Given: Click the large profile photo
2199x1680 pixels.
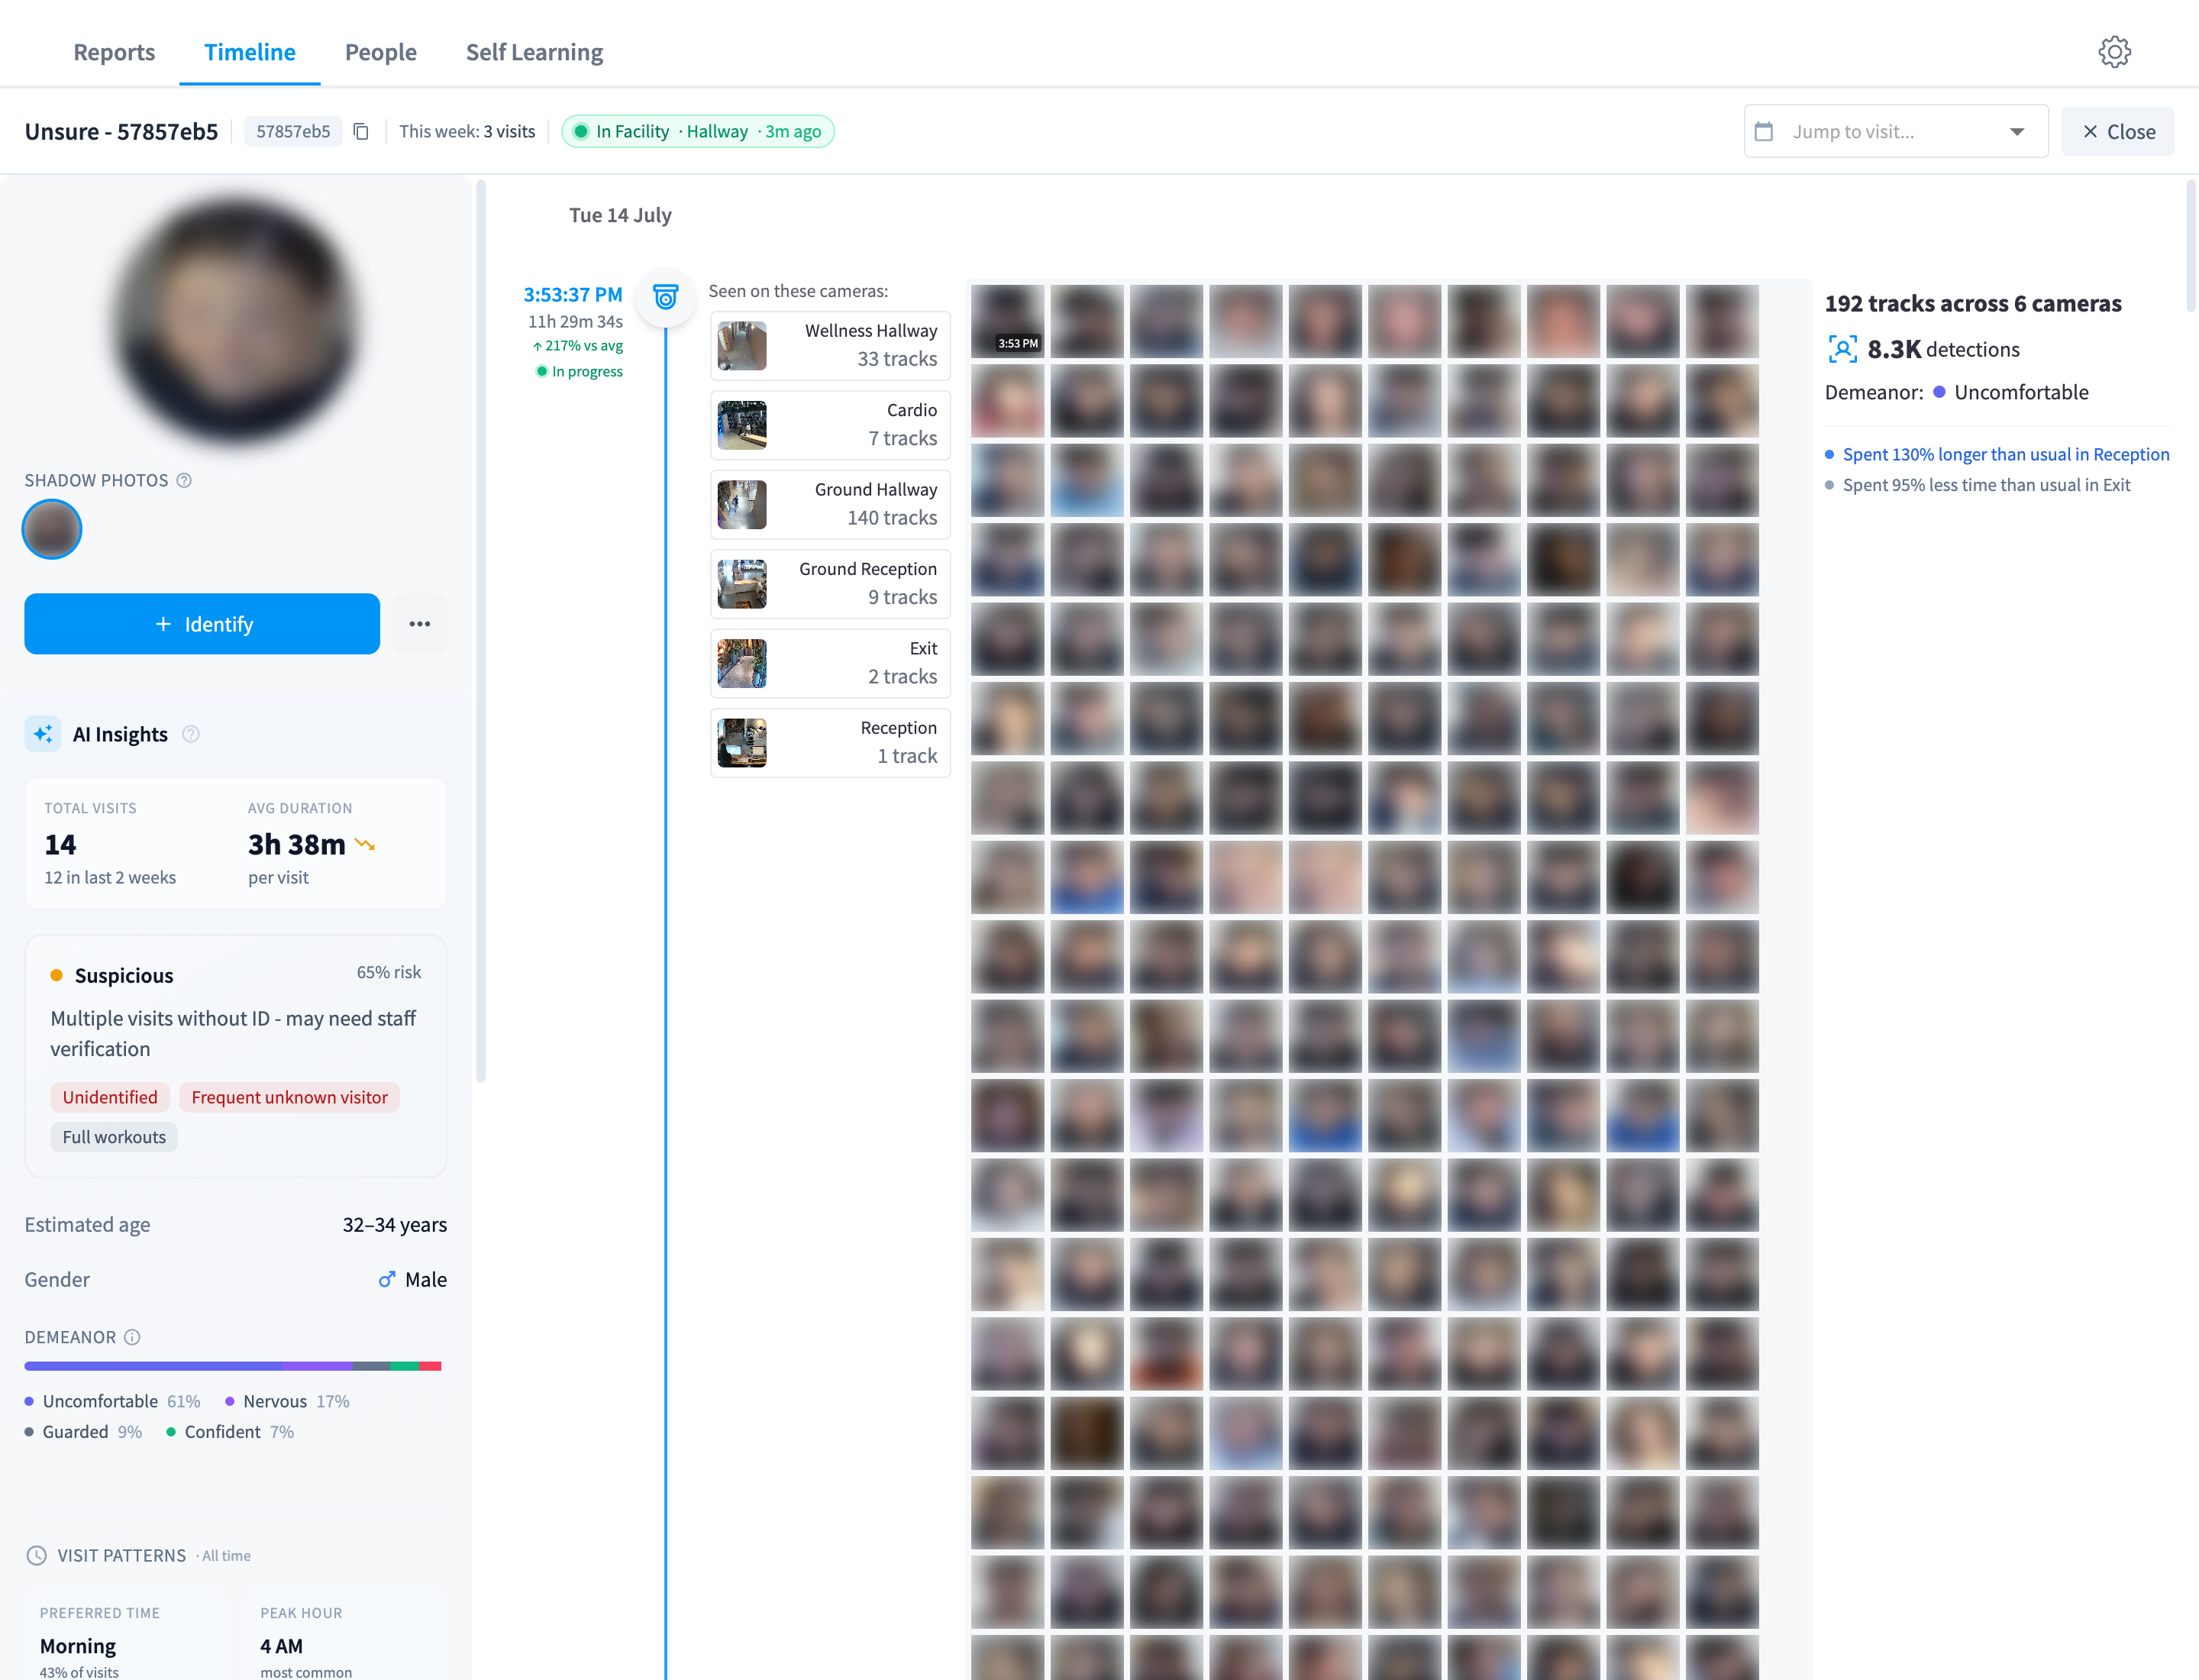Looking at the screenshot, I should tap(236, 320).
